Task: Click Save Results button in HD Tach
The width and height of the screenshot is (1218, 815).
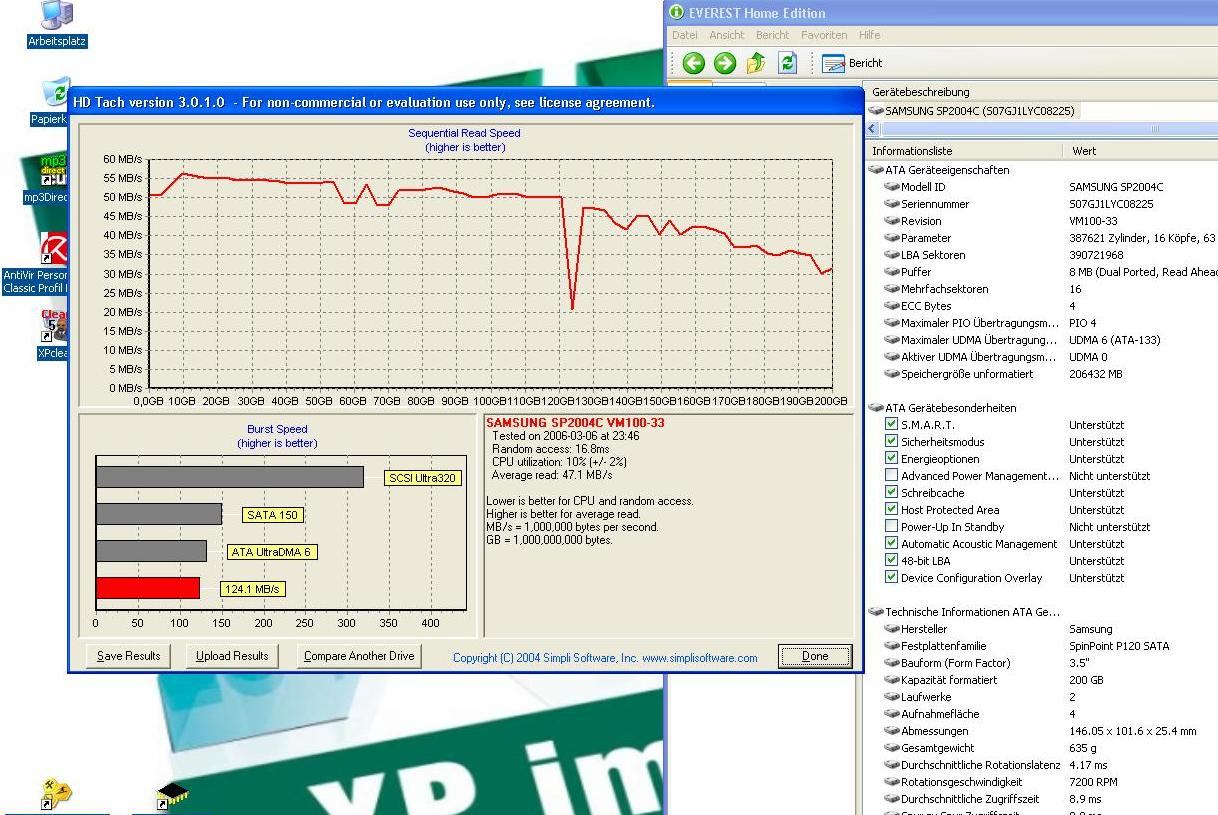Action: click(128, 656)
